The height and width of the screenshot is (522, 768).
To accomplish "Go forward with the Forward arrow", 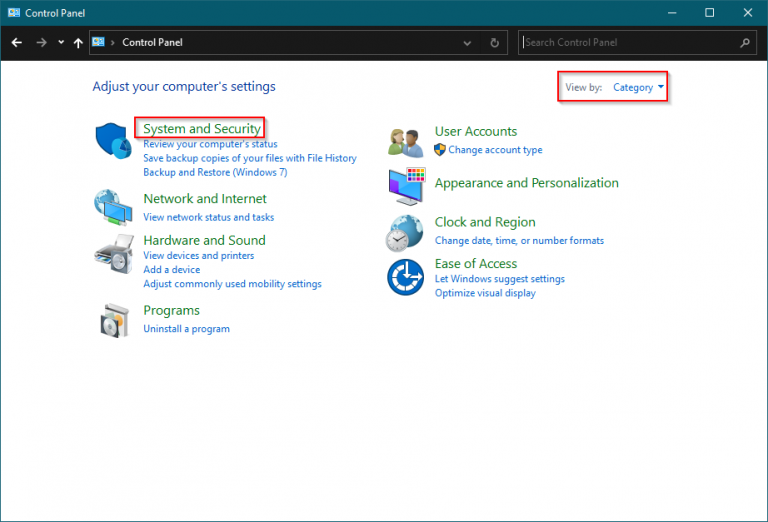I will (x=42, y=43).
